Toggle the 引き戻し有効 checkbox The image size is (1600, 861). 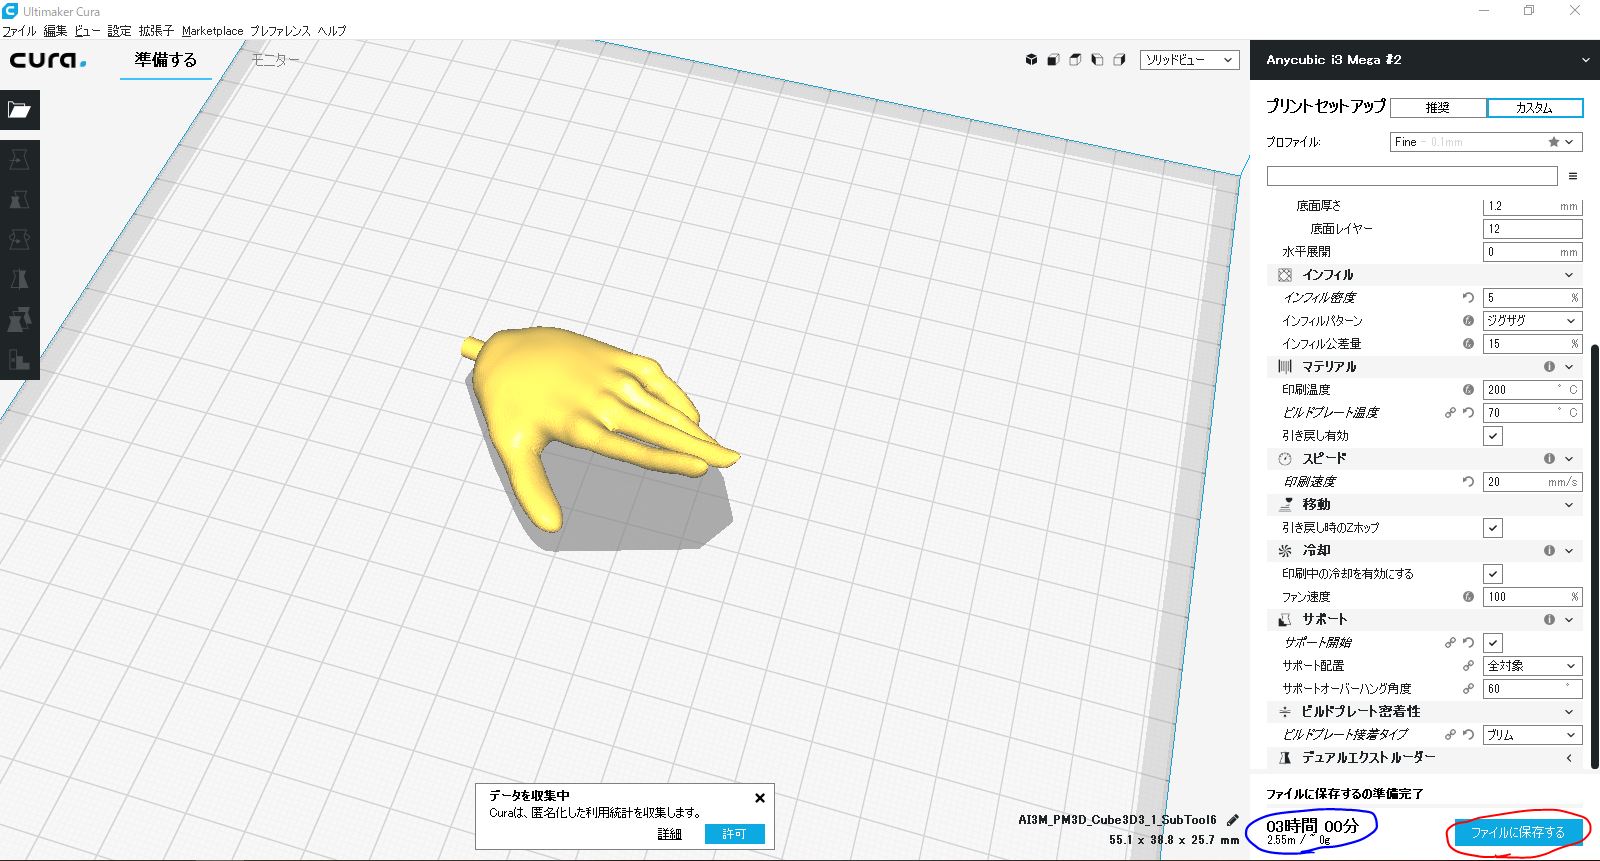click(1492, 436)
